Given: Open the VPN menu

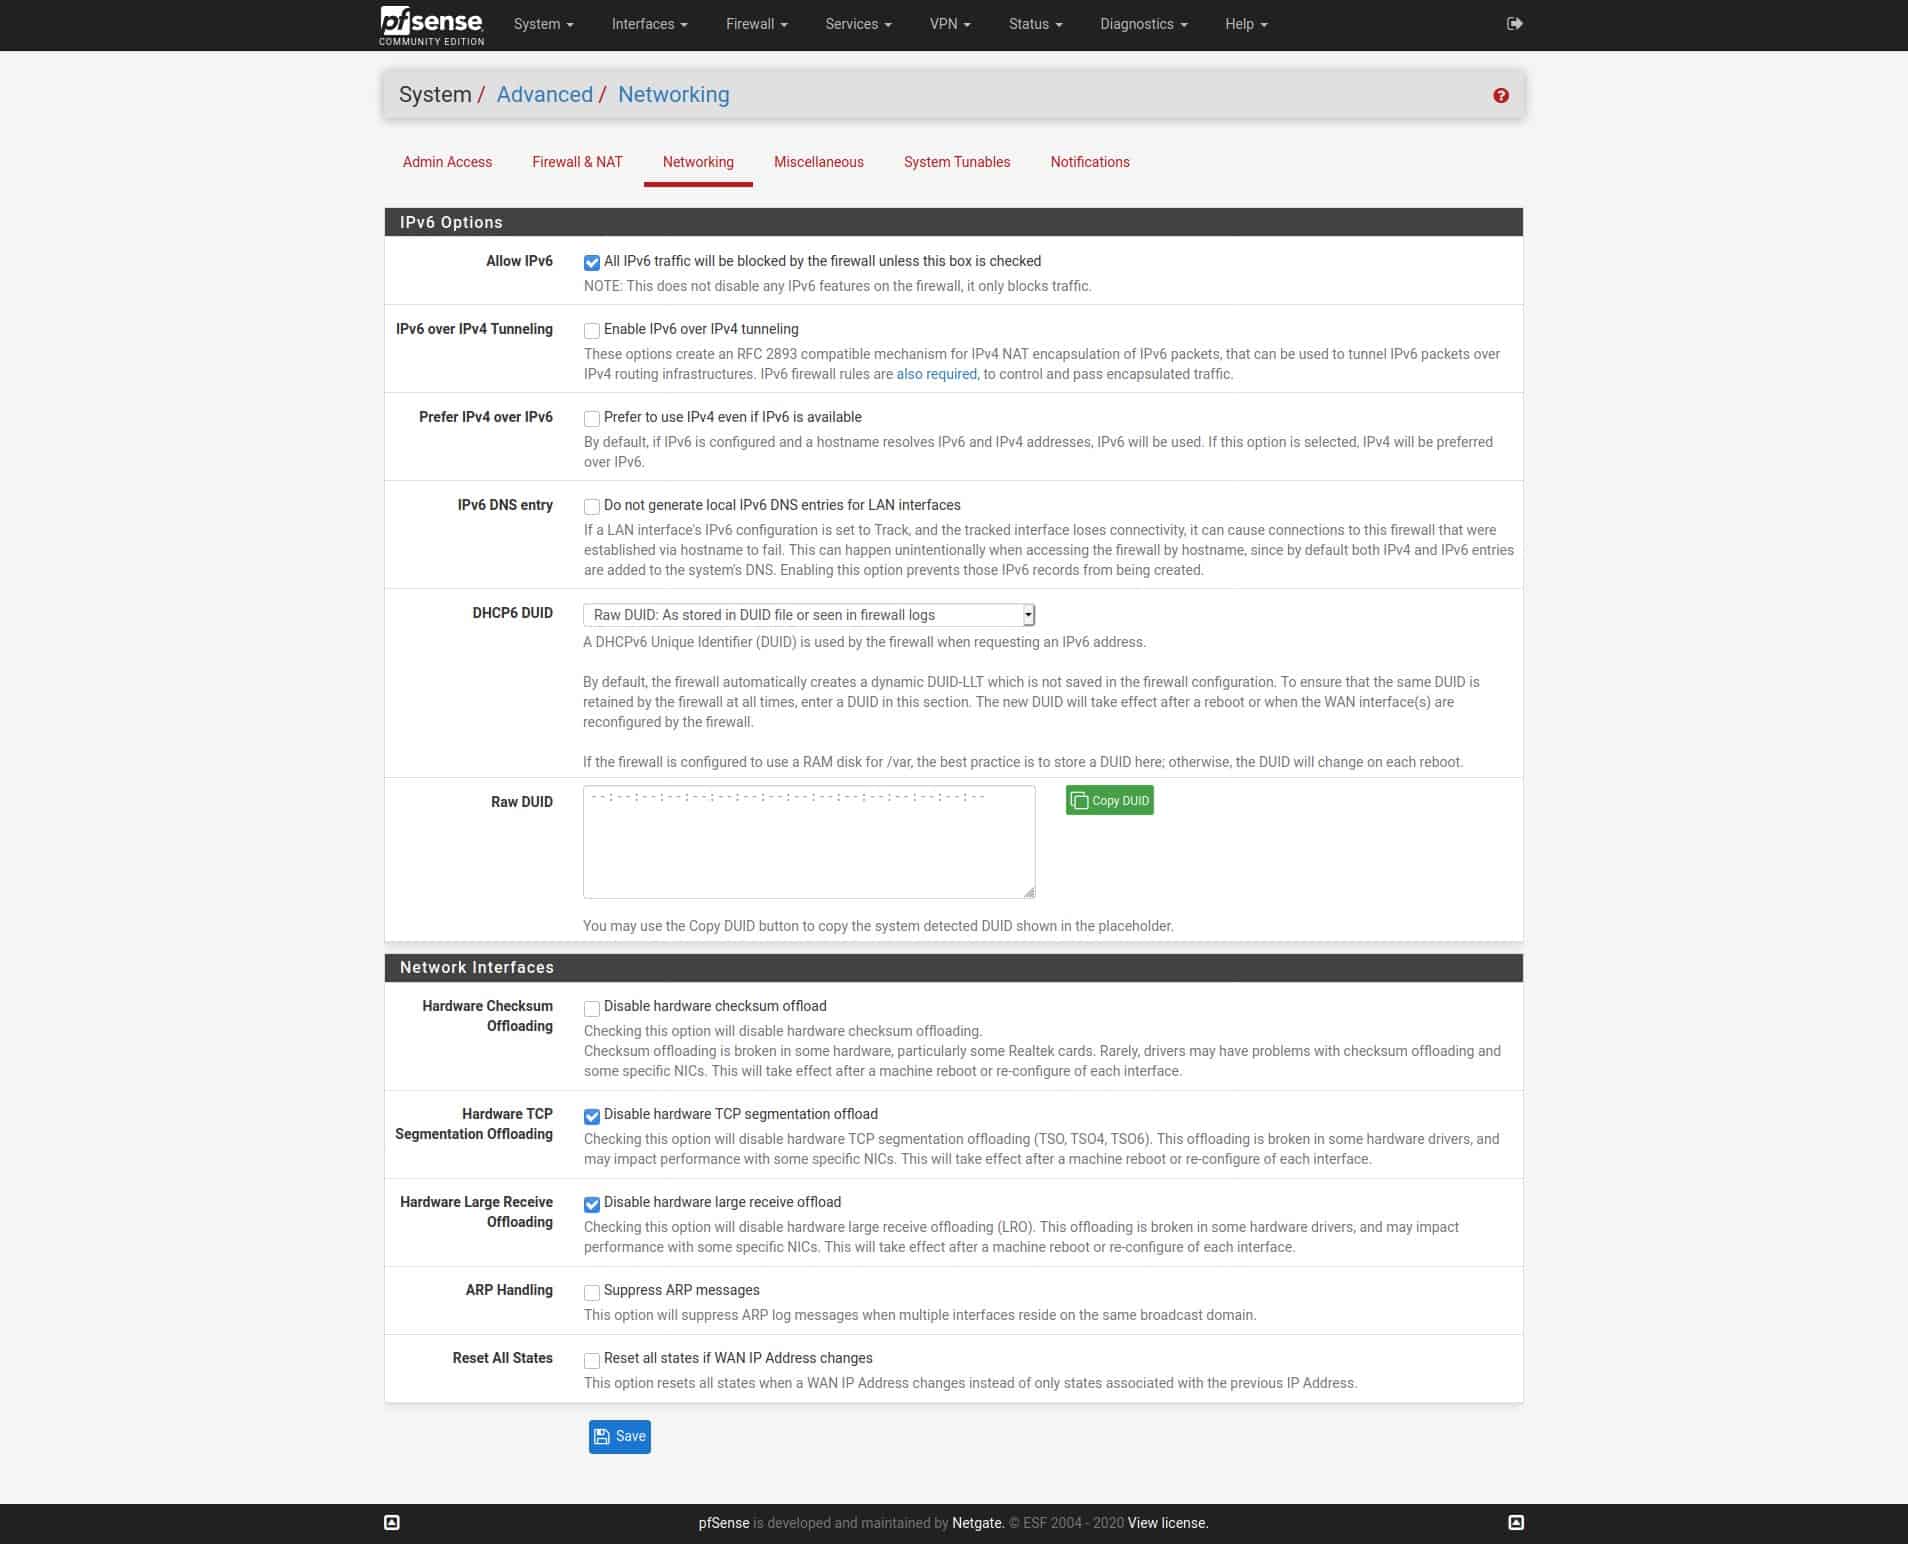Looking at the screenshot, I should tap(950, 24).
